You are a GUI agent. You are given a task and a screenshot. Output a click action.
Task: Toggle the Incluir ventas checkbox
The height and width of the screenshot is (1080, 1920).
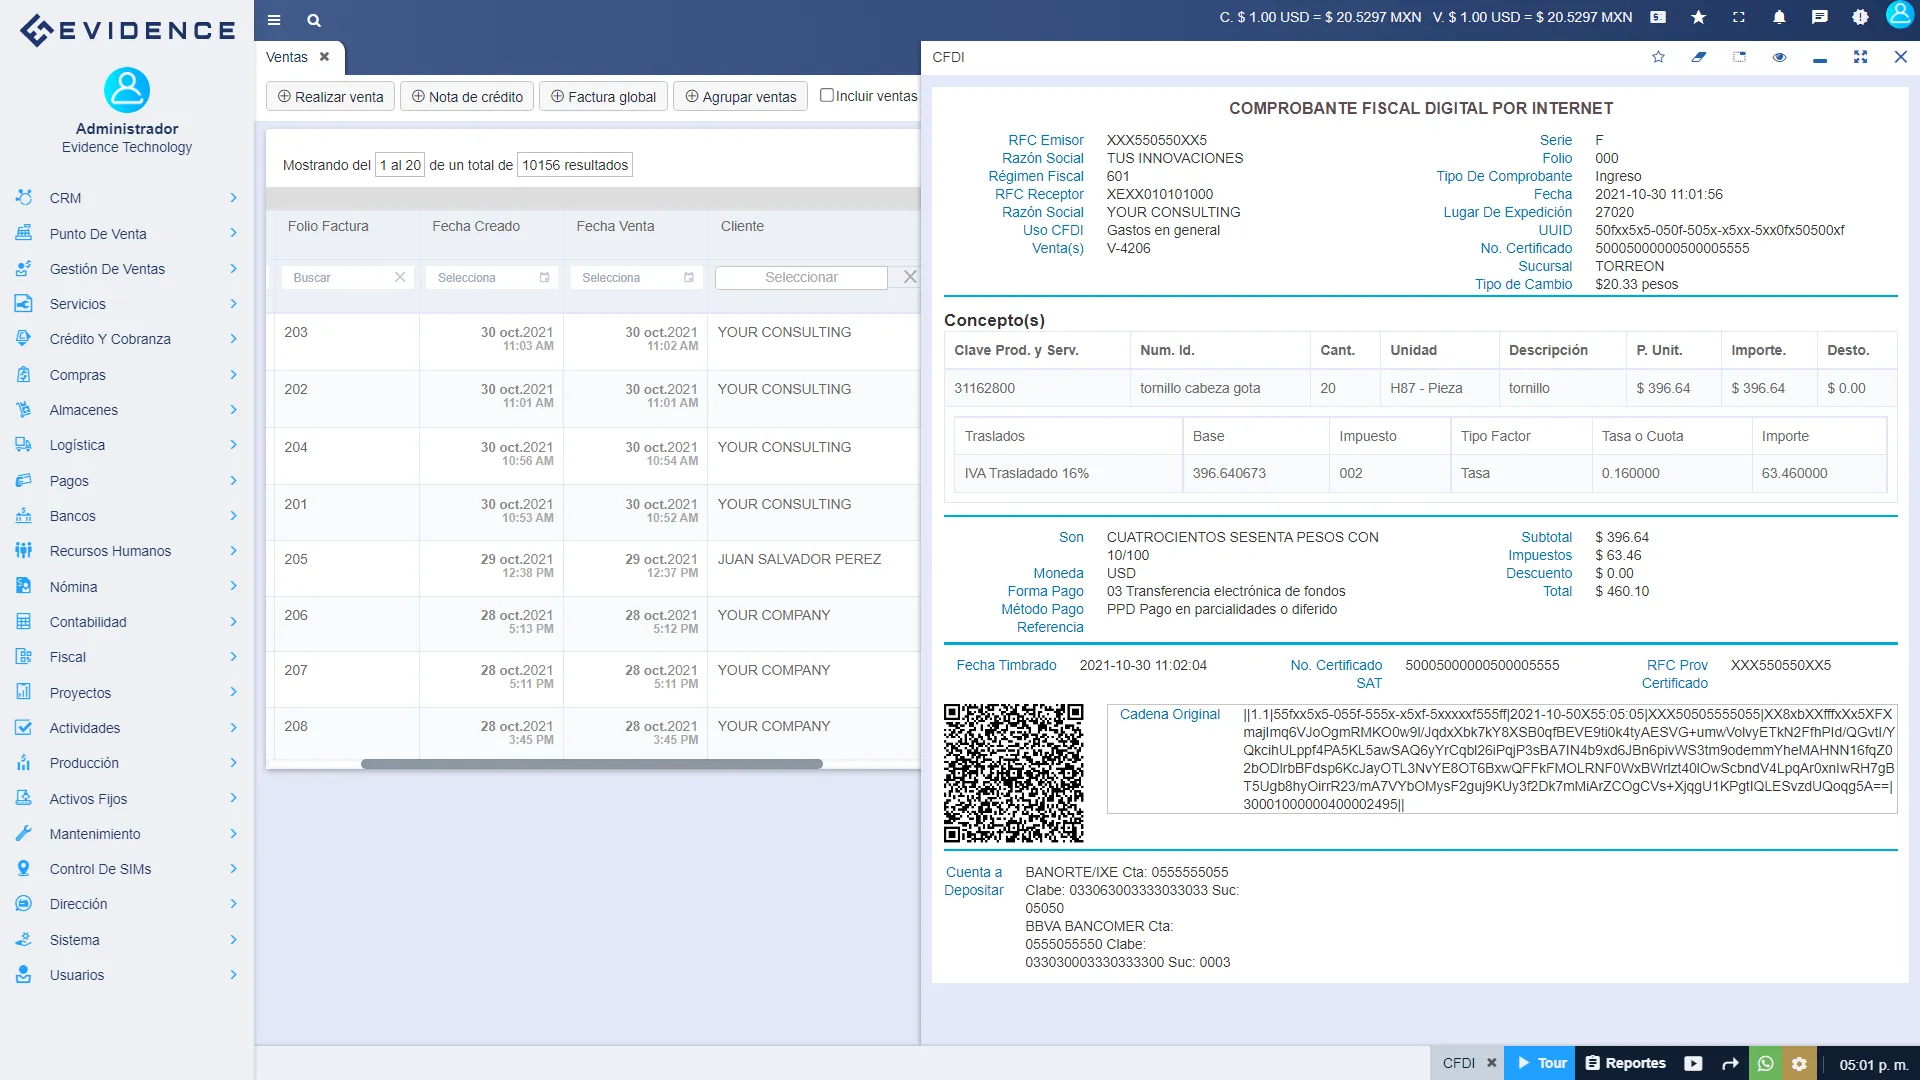coord(827,94)
